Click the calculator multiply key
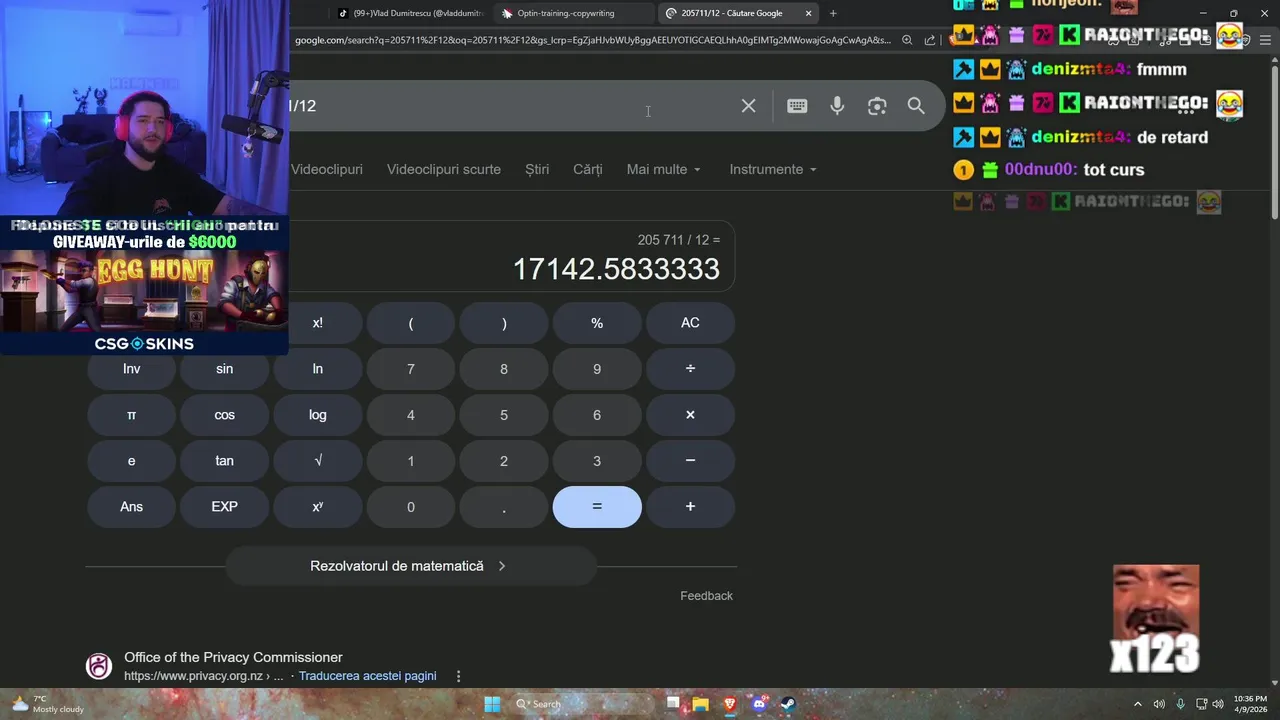The height and width of the screenshot is (720, 1280). point(690,415)
